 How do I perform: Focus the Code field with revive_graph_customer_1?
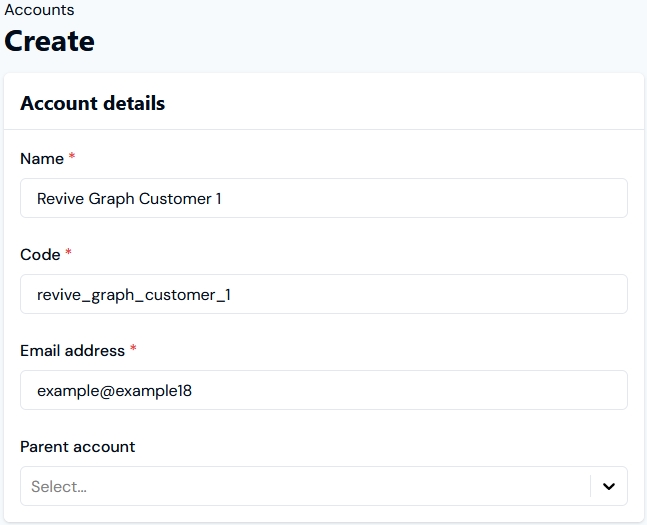pos(324,294)
